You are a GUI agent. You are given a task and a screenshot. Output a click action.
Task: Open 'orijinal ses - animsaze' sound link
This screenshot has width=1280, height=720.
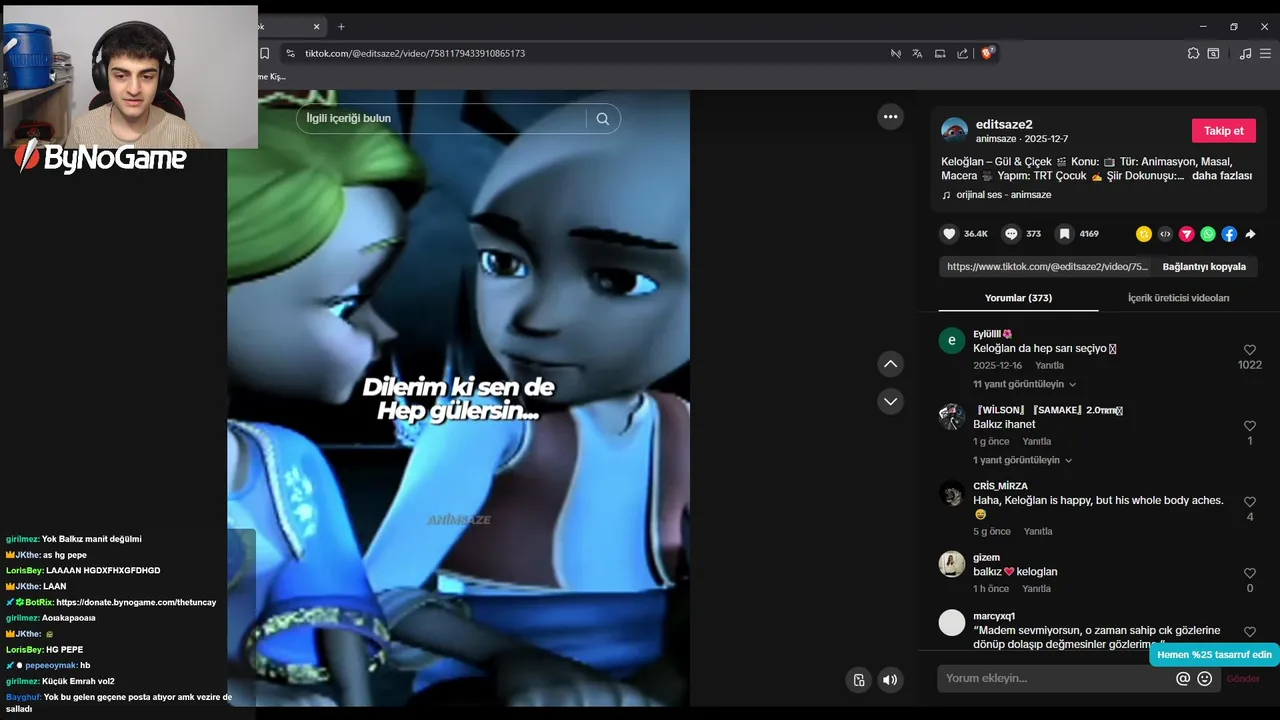coord(1004,195)
